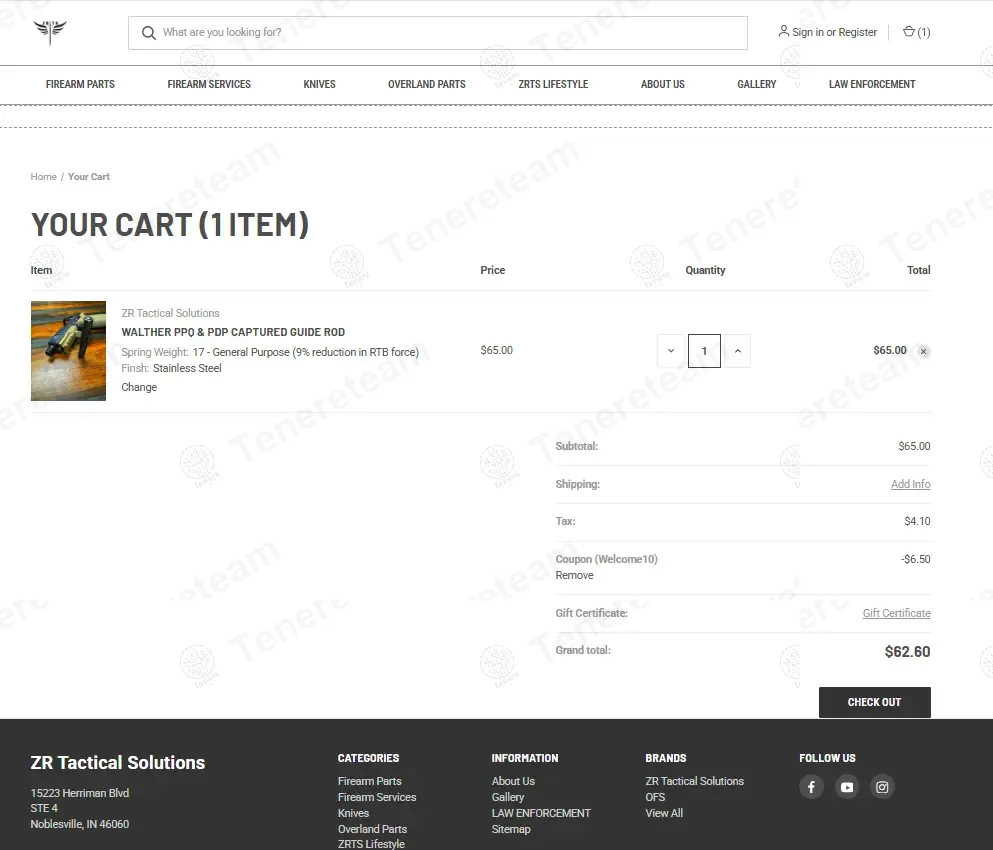This screenshot has width=993, height=850.
Task: Click the ZR Tactical winged logo
Action: tap(49, 32)
